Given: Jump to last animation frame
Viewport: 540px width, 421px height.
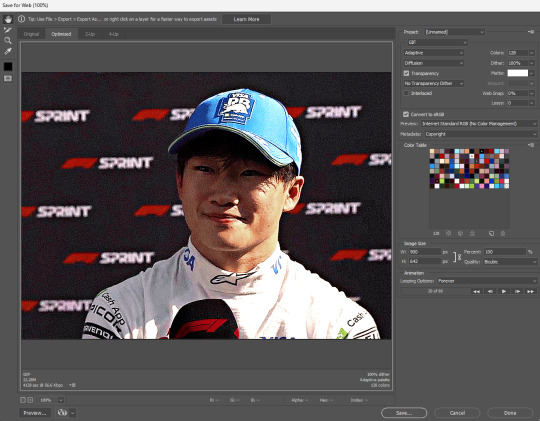Looking at the screenshot, I should click(x=531, y=291).
